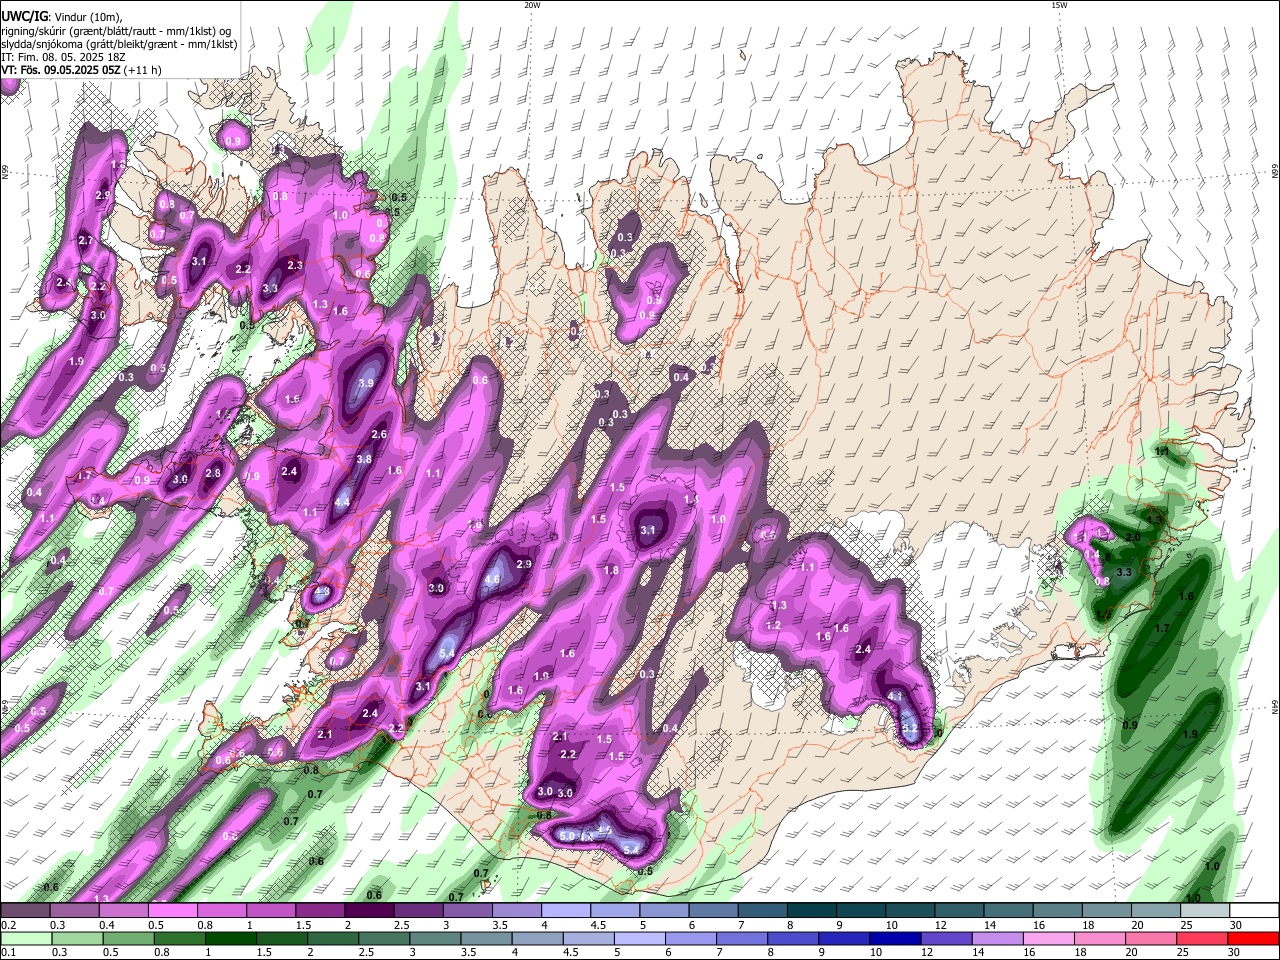
Task: Click the "rigning/skúrir" legend description line
Action: 117,31
